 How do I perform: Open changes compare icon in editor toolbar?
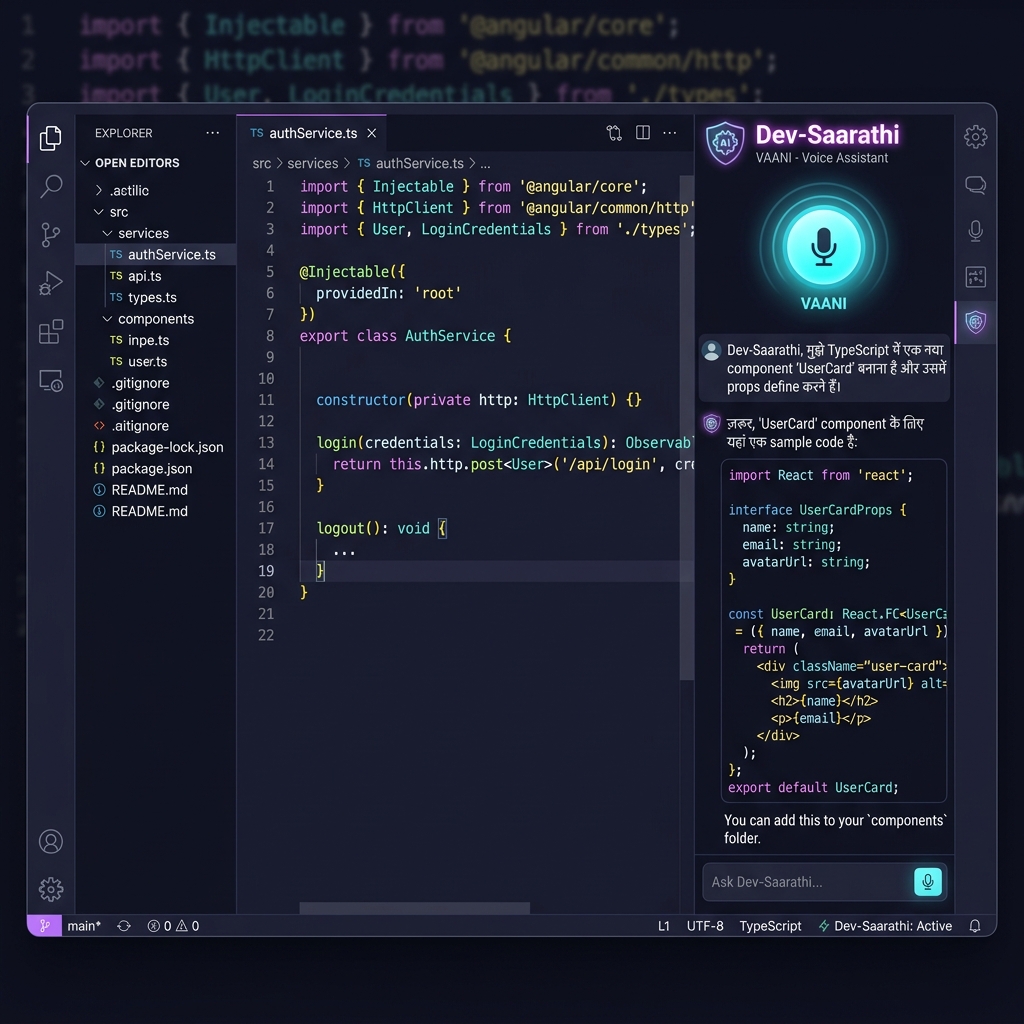tap(614, 133)
